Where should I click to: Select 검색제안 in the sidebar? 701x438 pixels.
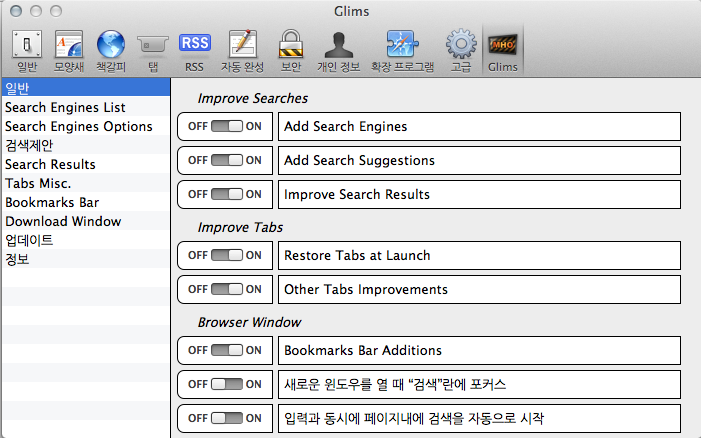pyautogui.click(x=86, y=145)
